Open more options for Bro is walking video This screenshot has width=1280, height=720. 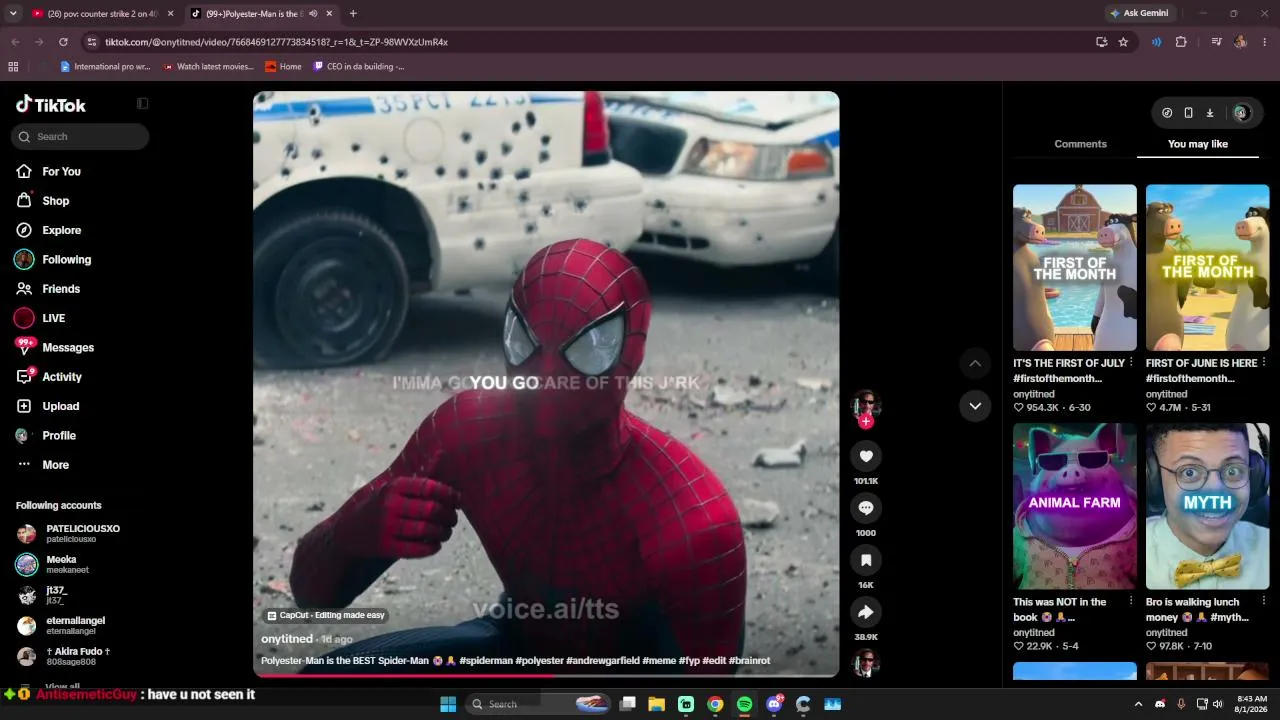1265,602
